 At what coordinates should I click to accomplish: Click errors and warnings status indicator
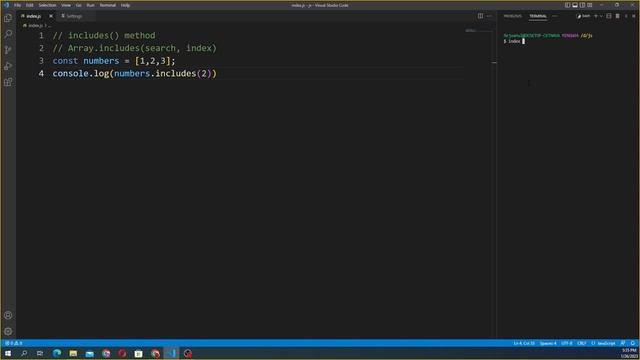(x=13, y=343)
